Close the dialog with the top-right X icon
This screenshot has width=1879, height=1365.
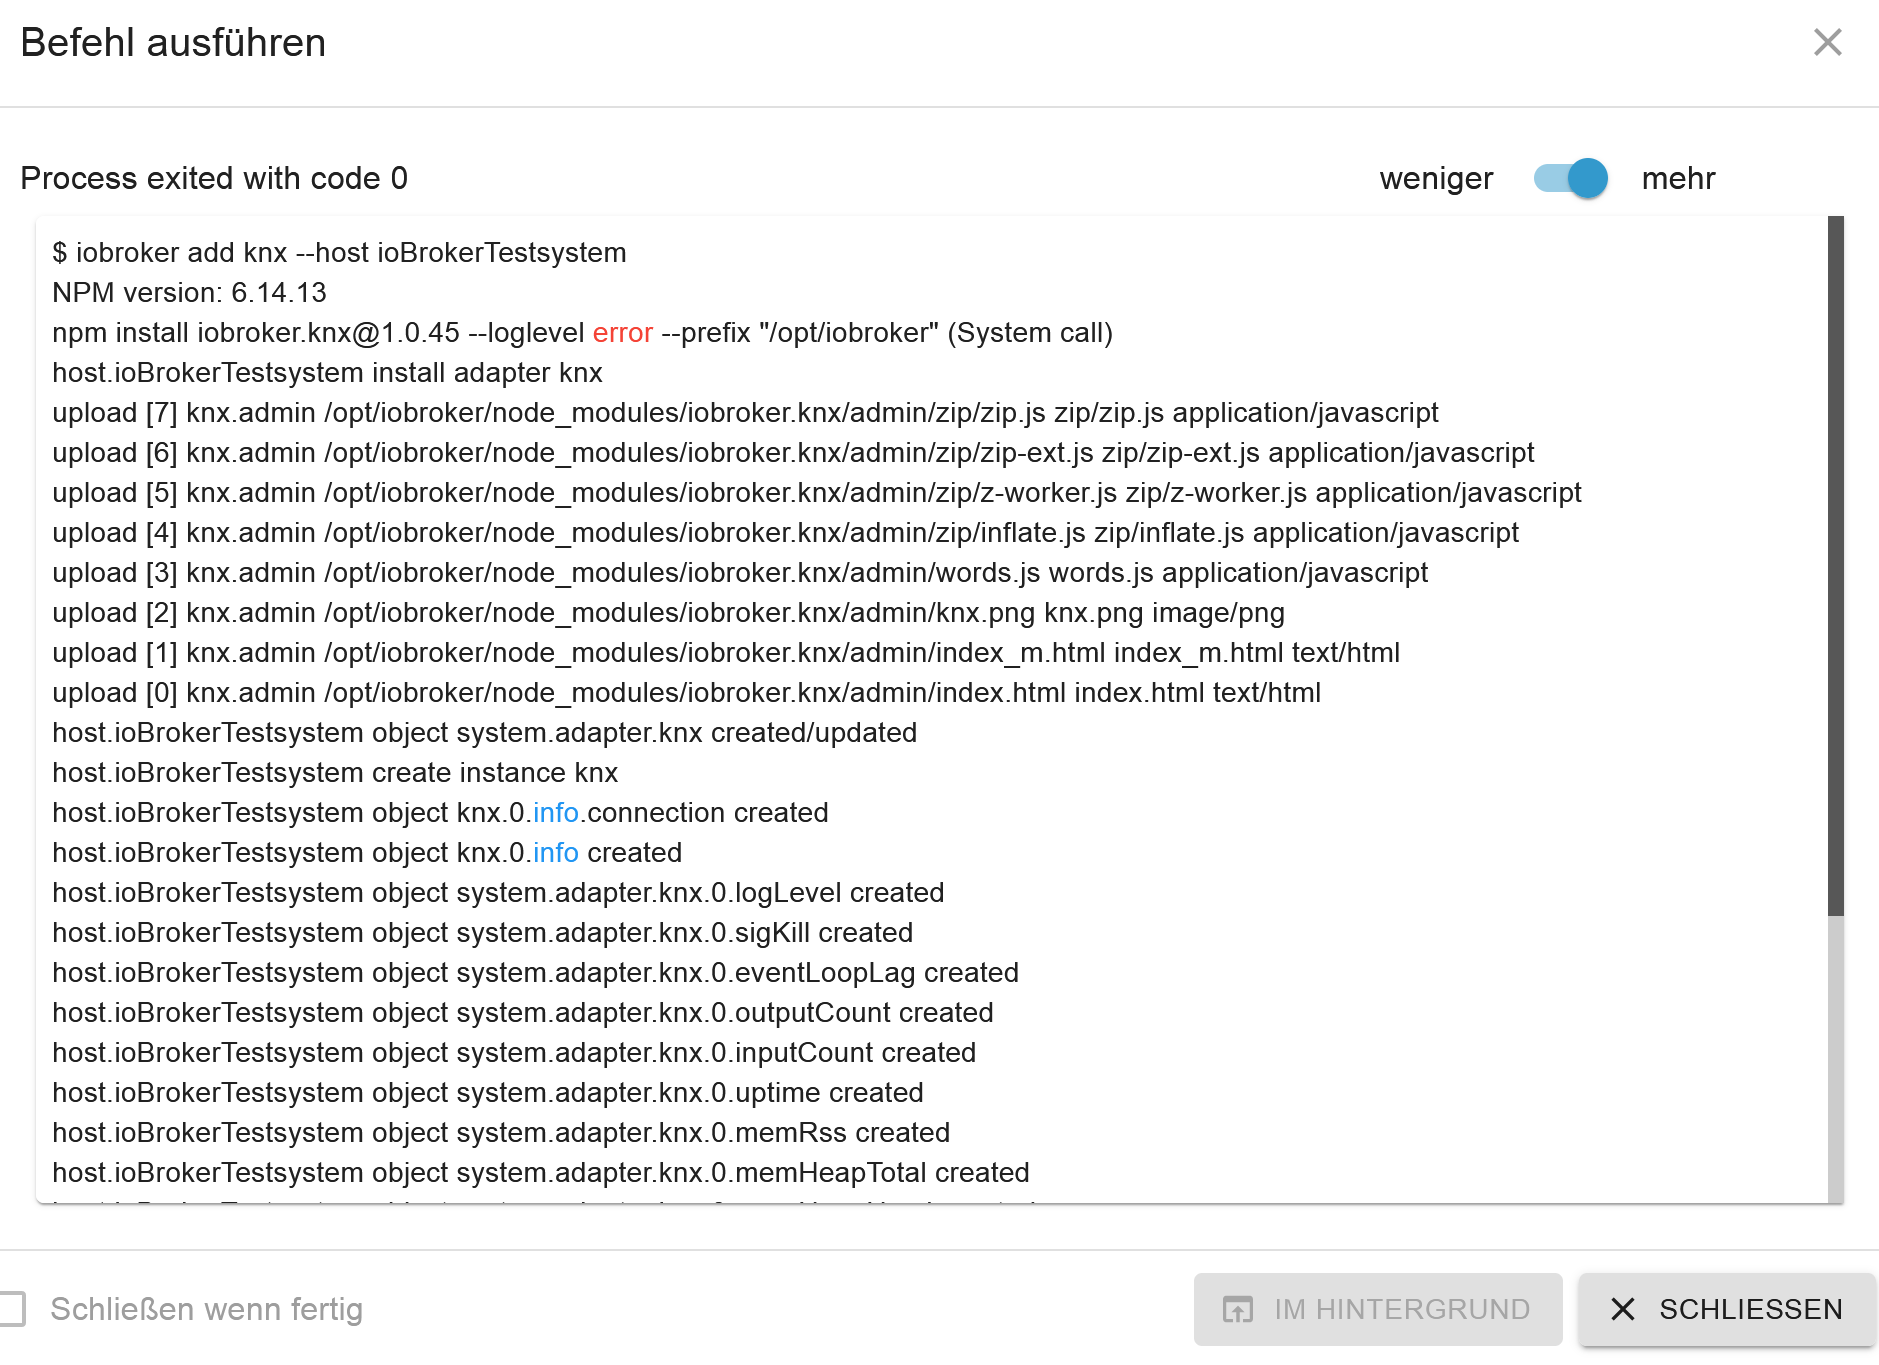pyautogui.click(x=1827, y=42)
